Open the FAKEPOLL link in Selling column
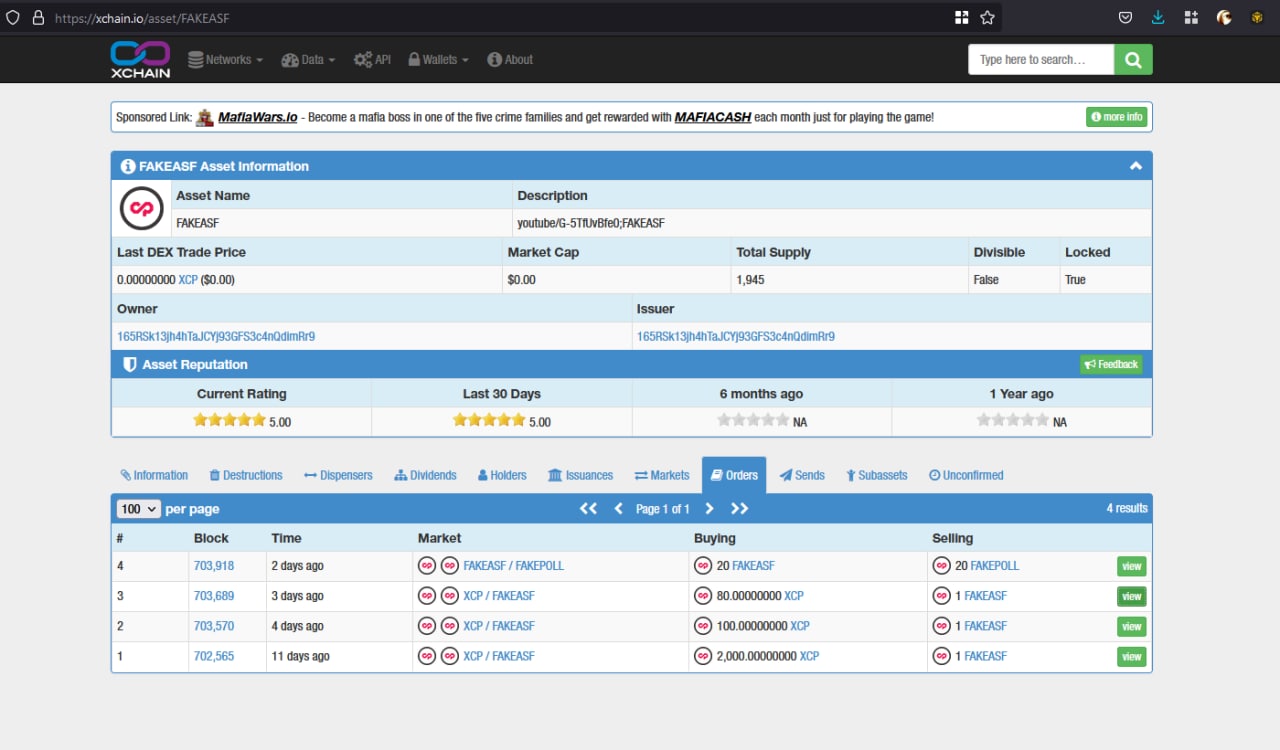This screenshot has height=750, width=1280. click(995, 566)
